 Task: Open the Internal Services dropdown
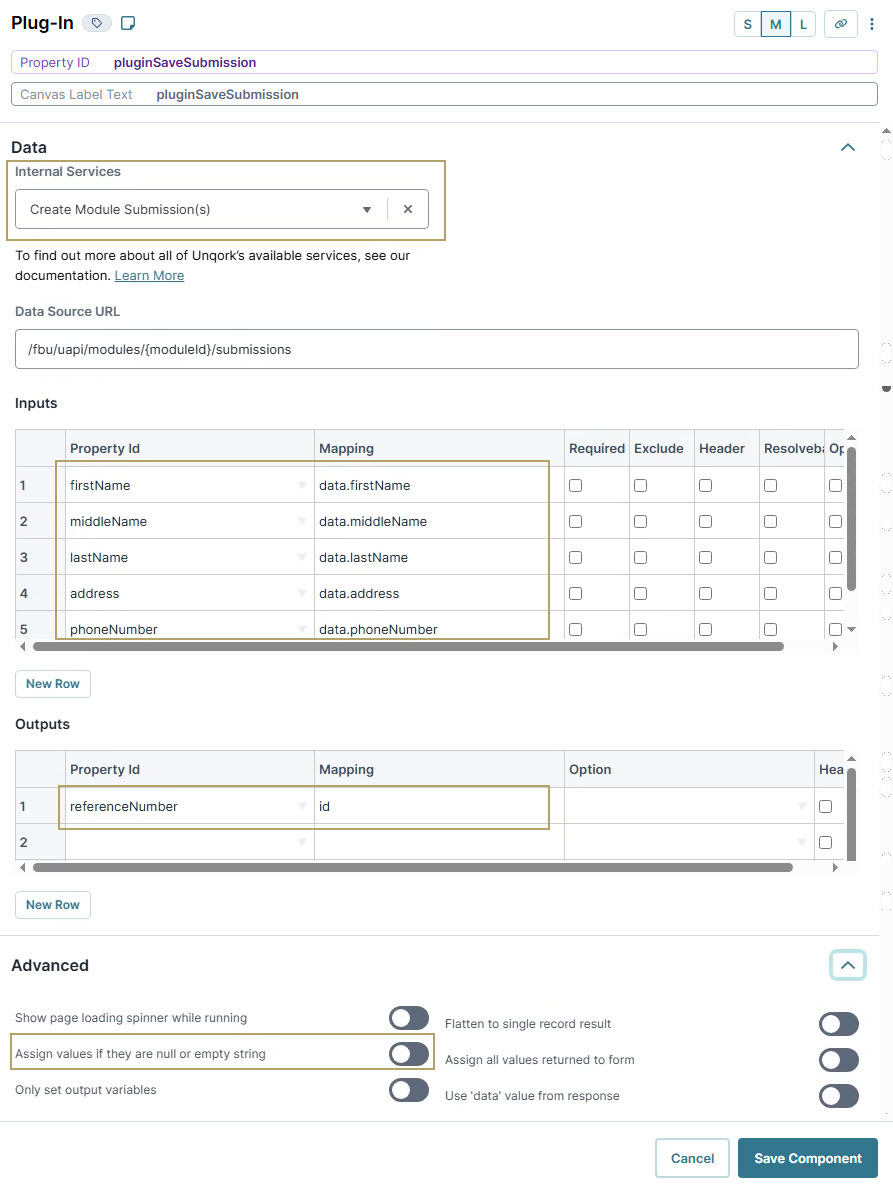point(367,209)
